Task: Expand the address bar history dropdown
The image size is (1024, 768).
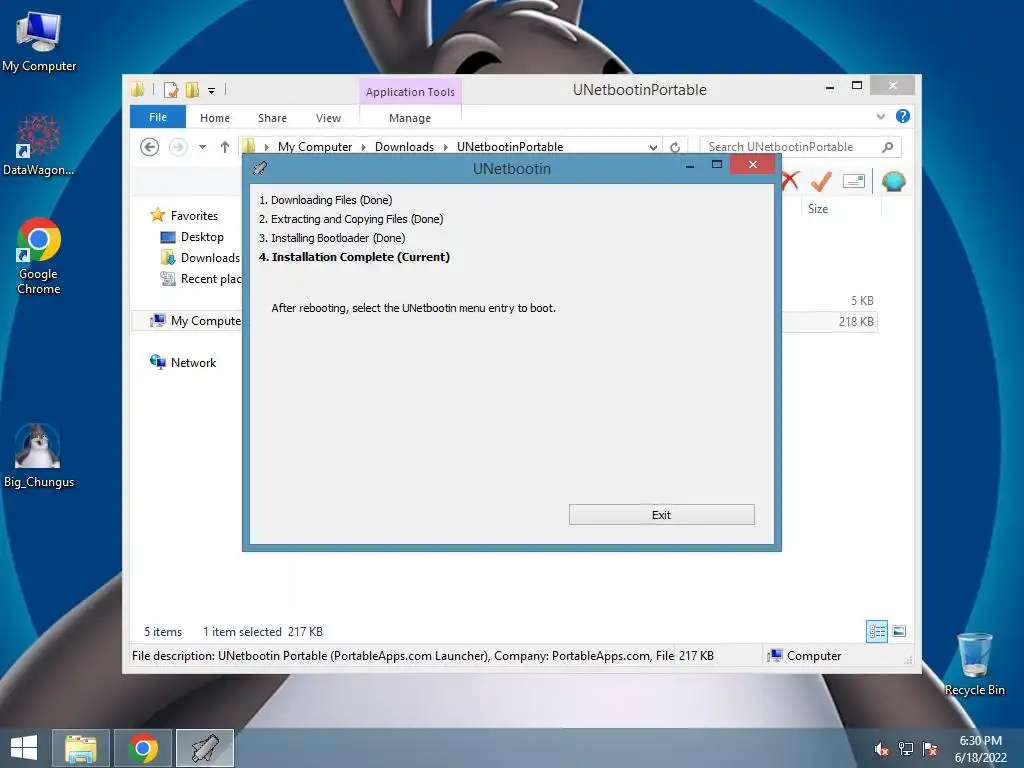Action: [653, 148]
